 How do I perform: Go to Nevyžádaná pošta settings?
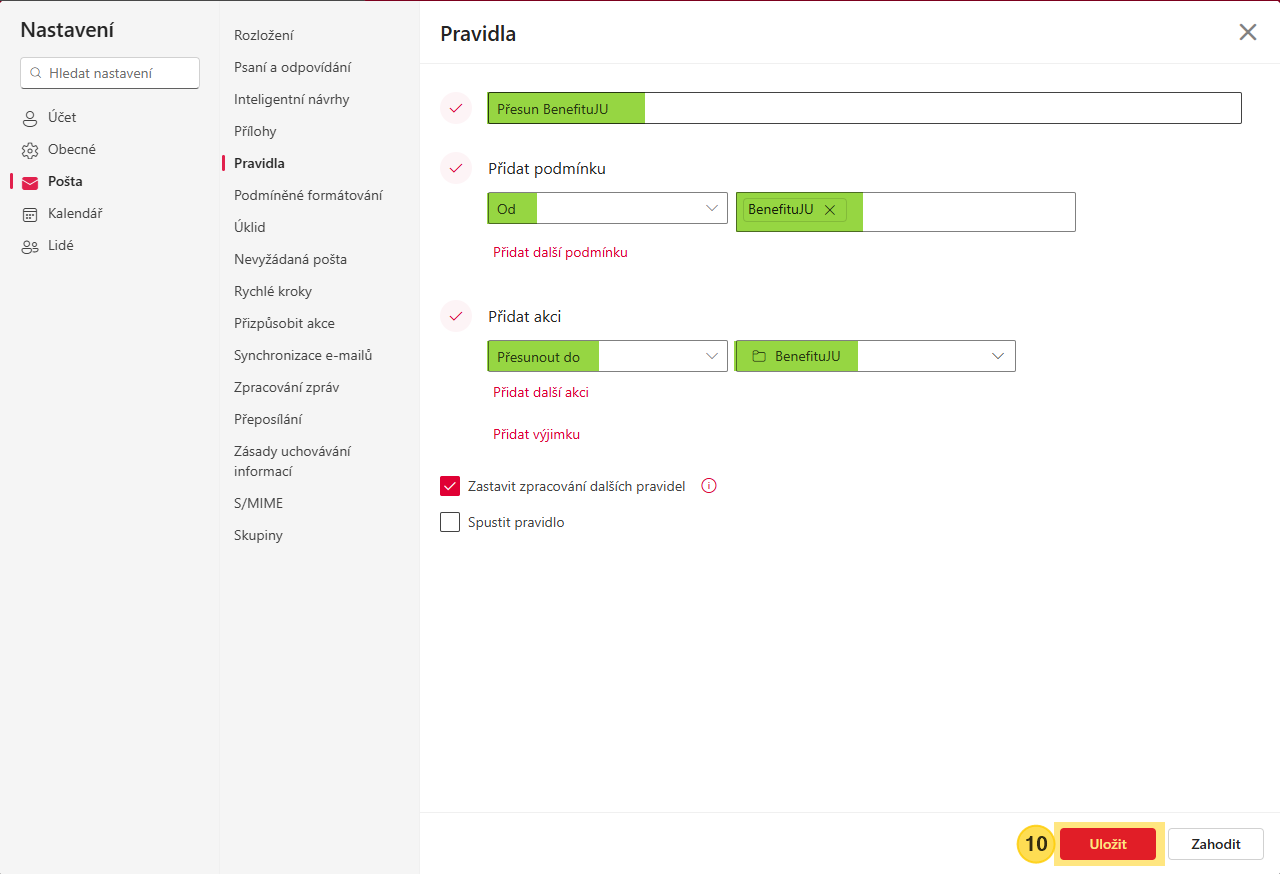pyautogui.click(x=290, y=259)
